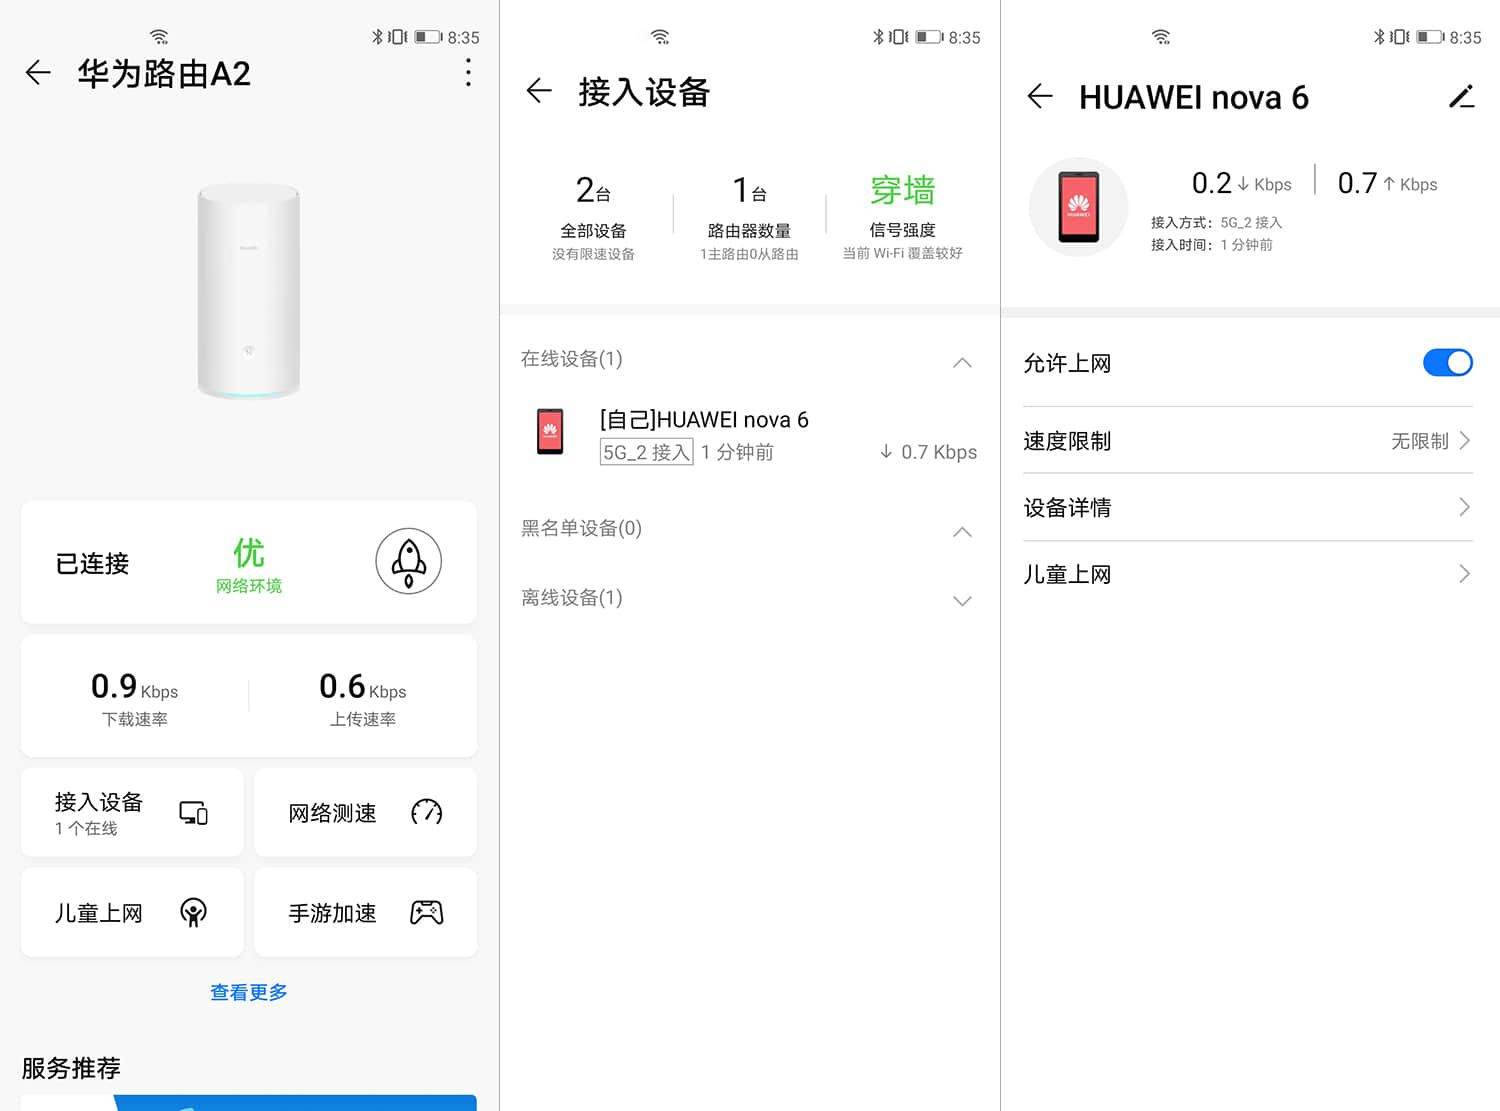Open [自己]HUAWEI nova 6 device entry
Viewport: 1500px width, 1111px height.
pyautogui.click(x=749, y=436)
